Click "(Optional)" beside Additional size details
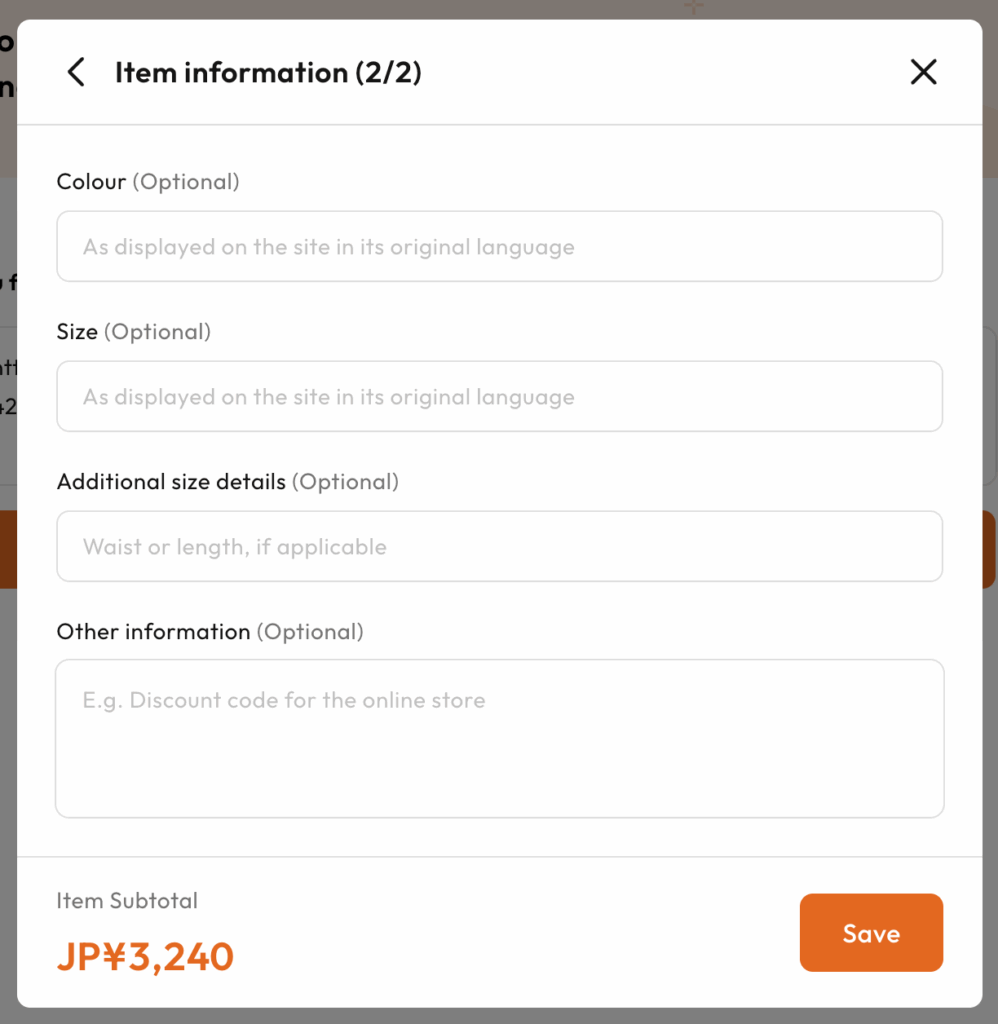998x1024 pixels. point(345,482)
